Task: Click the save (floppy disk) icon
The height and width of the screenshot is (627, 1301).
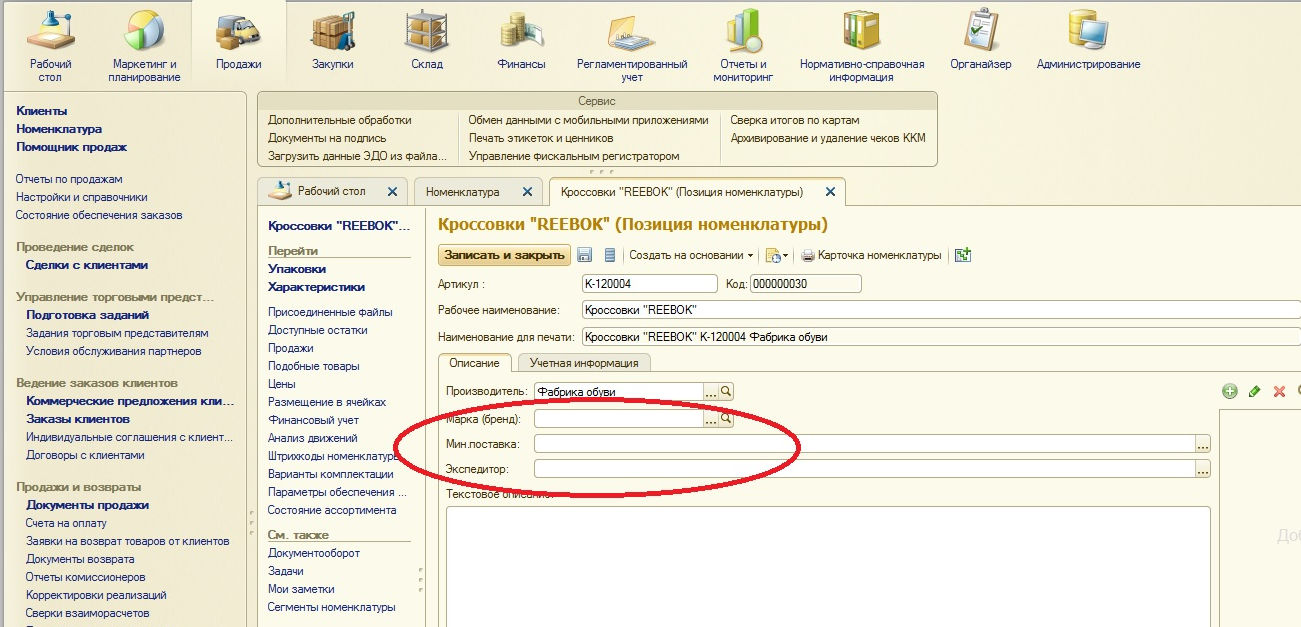Action: (x=585, y=255)
